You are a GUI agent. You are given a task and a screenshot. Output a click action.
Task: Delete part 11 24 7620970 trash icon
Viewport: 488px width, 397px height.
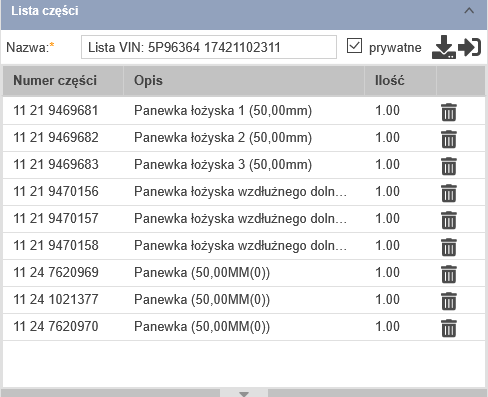pos(449,328)
